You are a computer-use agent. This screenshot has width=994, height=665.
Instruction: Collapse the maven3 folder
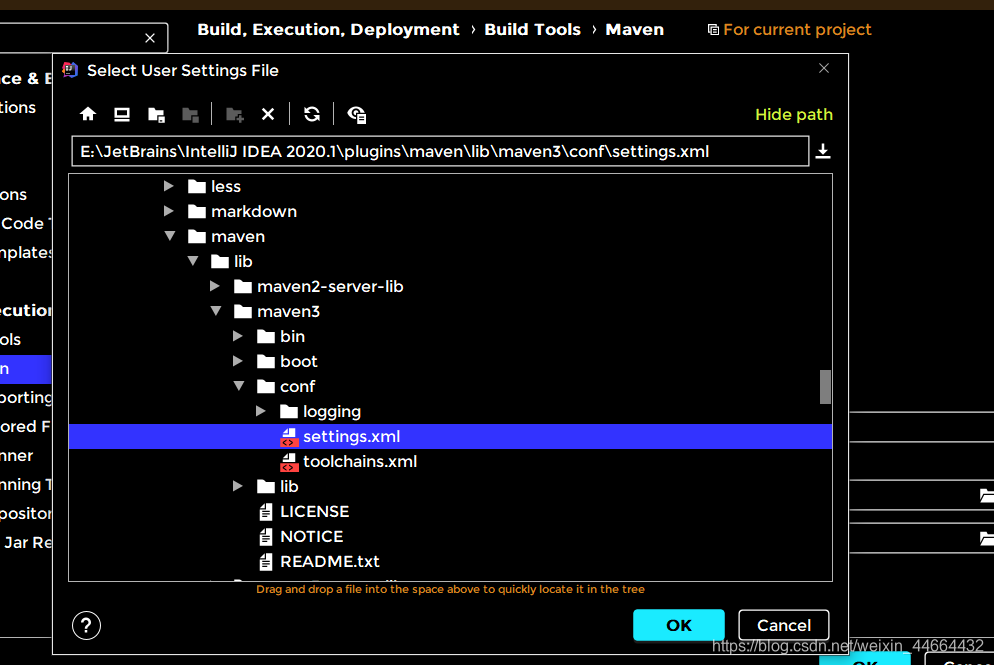click(x=216, y=311)
